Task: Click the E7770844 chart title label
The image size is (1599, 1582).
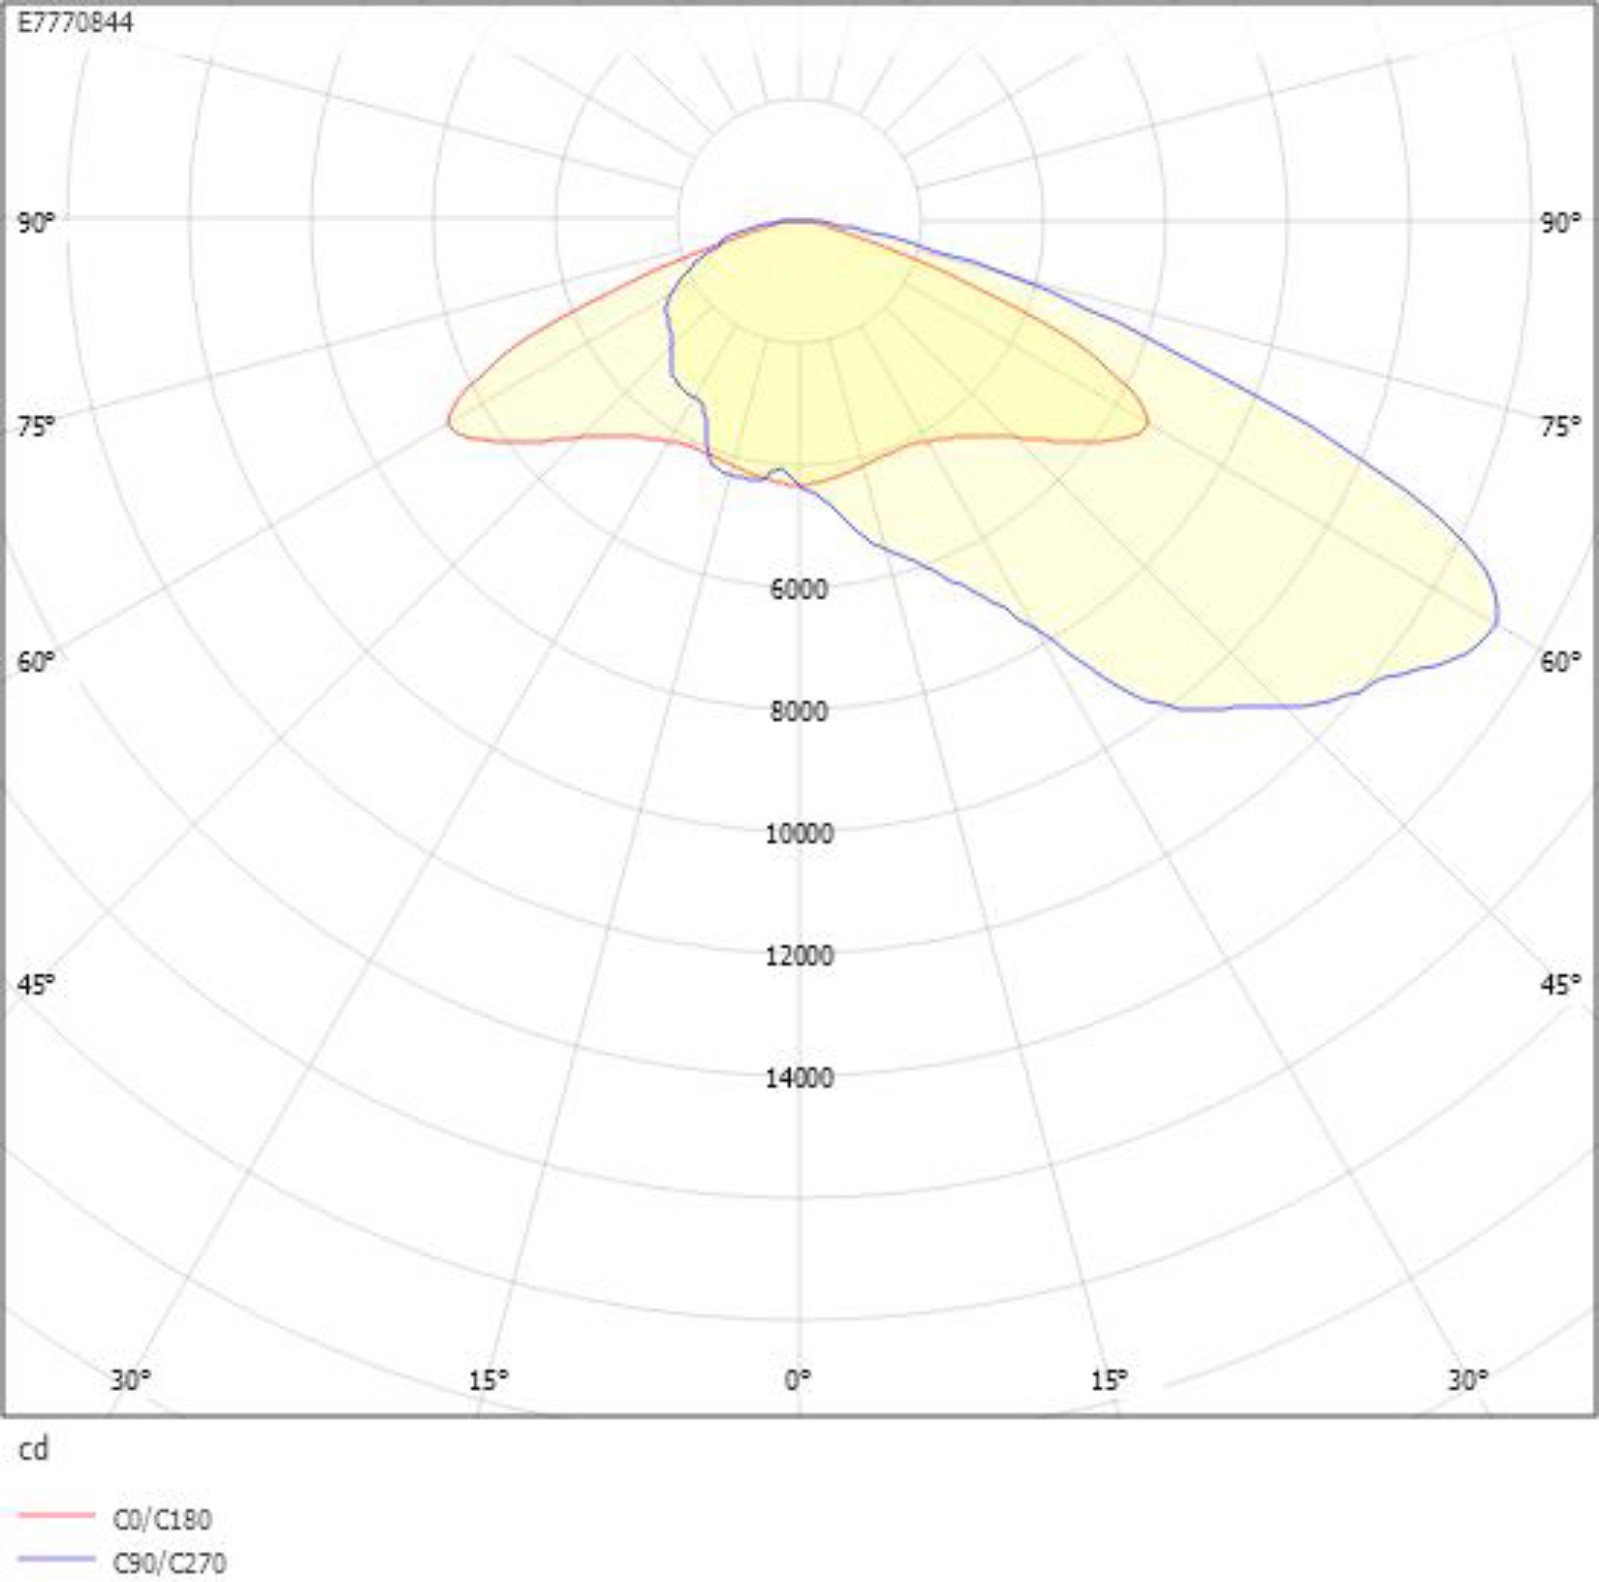Action: click(75, 22)
